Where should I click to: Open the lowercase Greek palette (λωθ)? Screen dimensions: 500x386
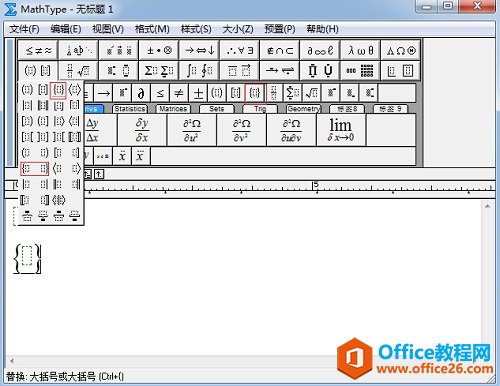[x=360, y=50]
